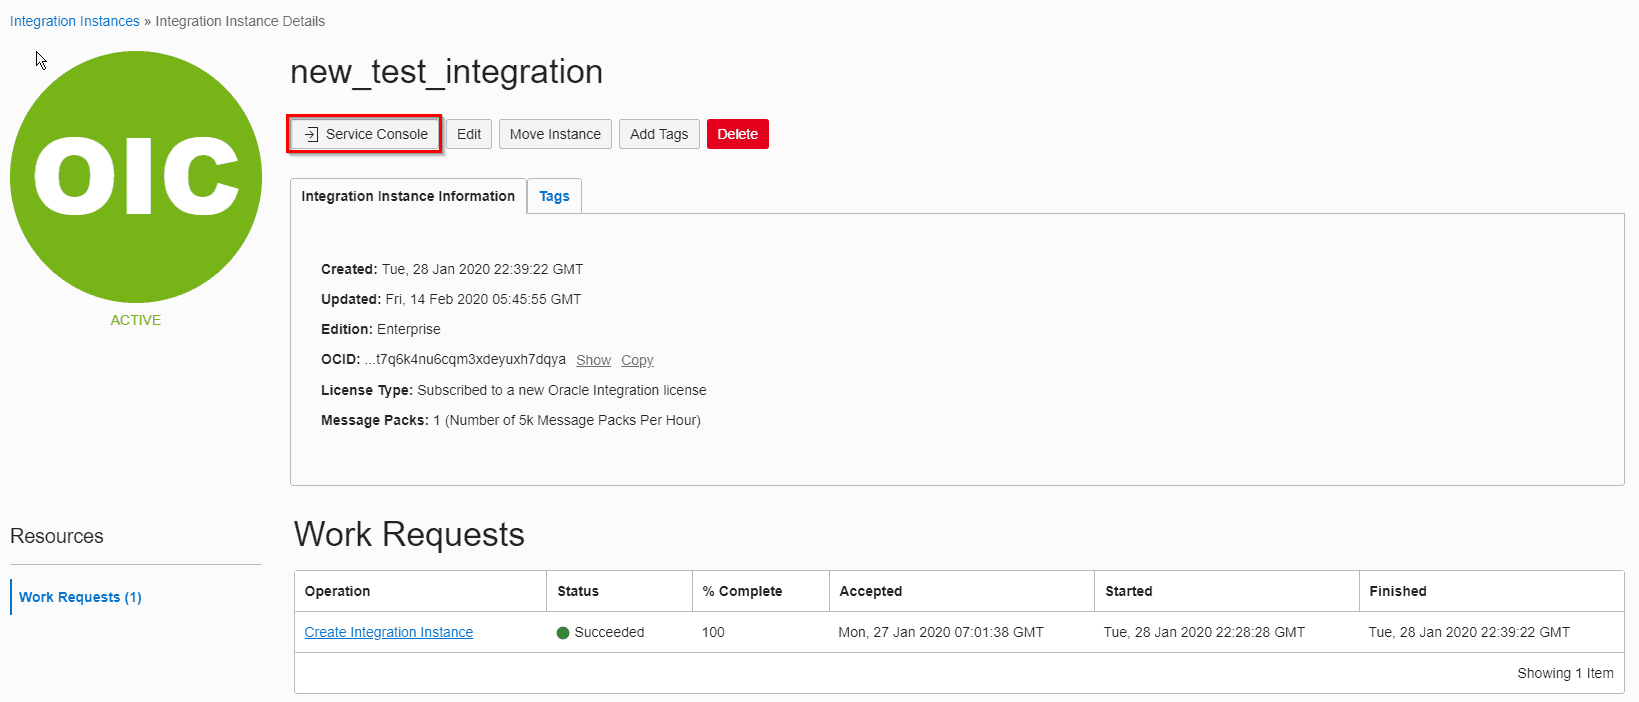Click the red Delete button
The image size is (1639, 702).
[738, 134]
